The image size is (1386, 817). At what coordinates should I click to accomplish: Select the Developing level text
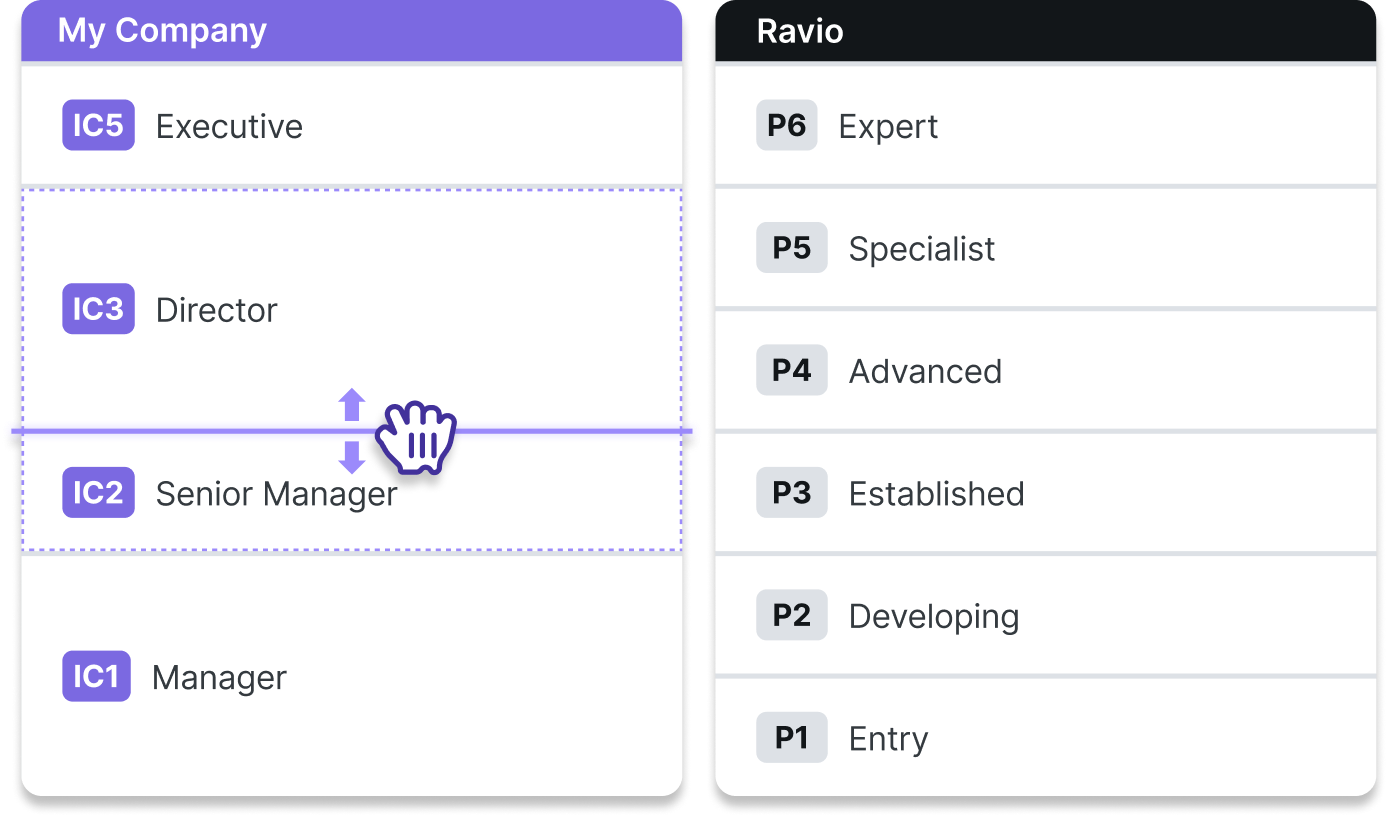934,617
